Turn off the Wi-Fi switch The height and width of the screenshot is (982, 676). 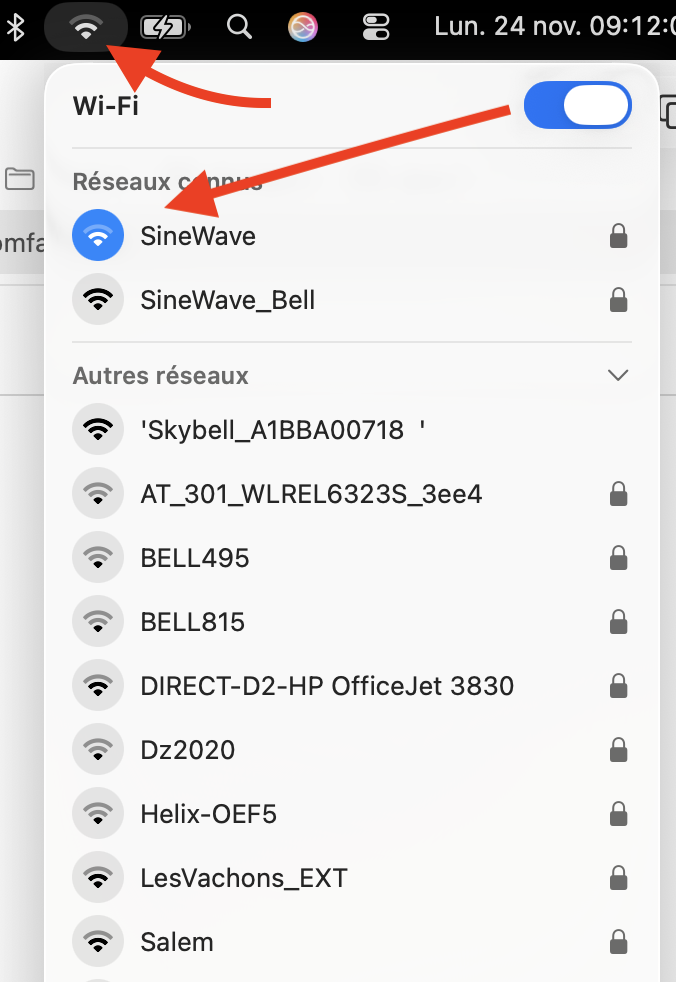578,105
